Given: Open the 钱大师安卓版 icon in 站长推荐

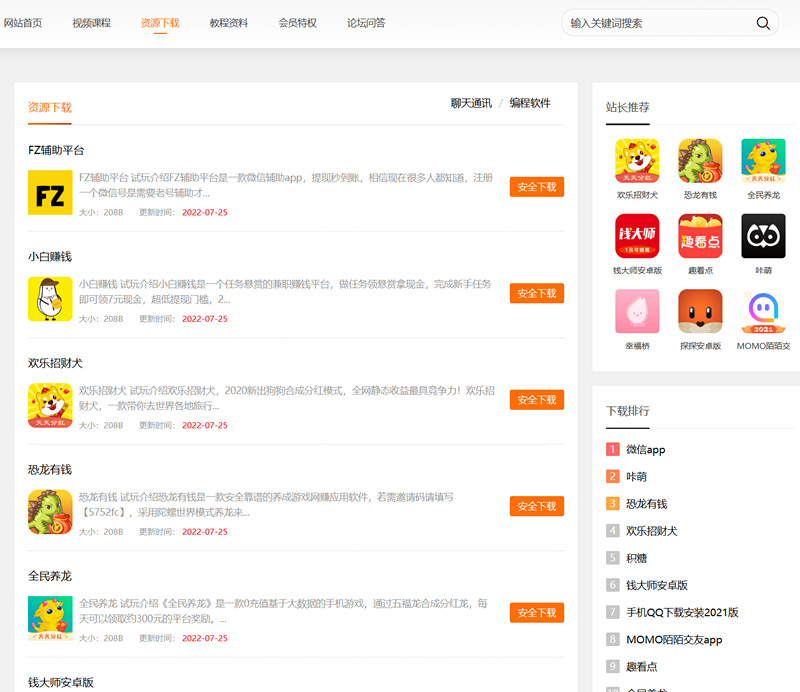Looking at the screenshot, I should coord(636,237).
